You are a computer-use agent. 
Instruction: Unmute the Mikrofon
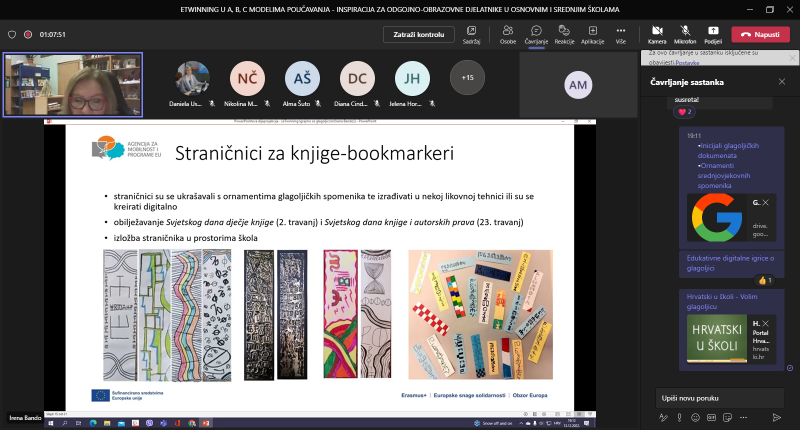point(685,31)
